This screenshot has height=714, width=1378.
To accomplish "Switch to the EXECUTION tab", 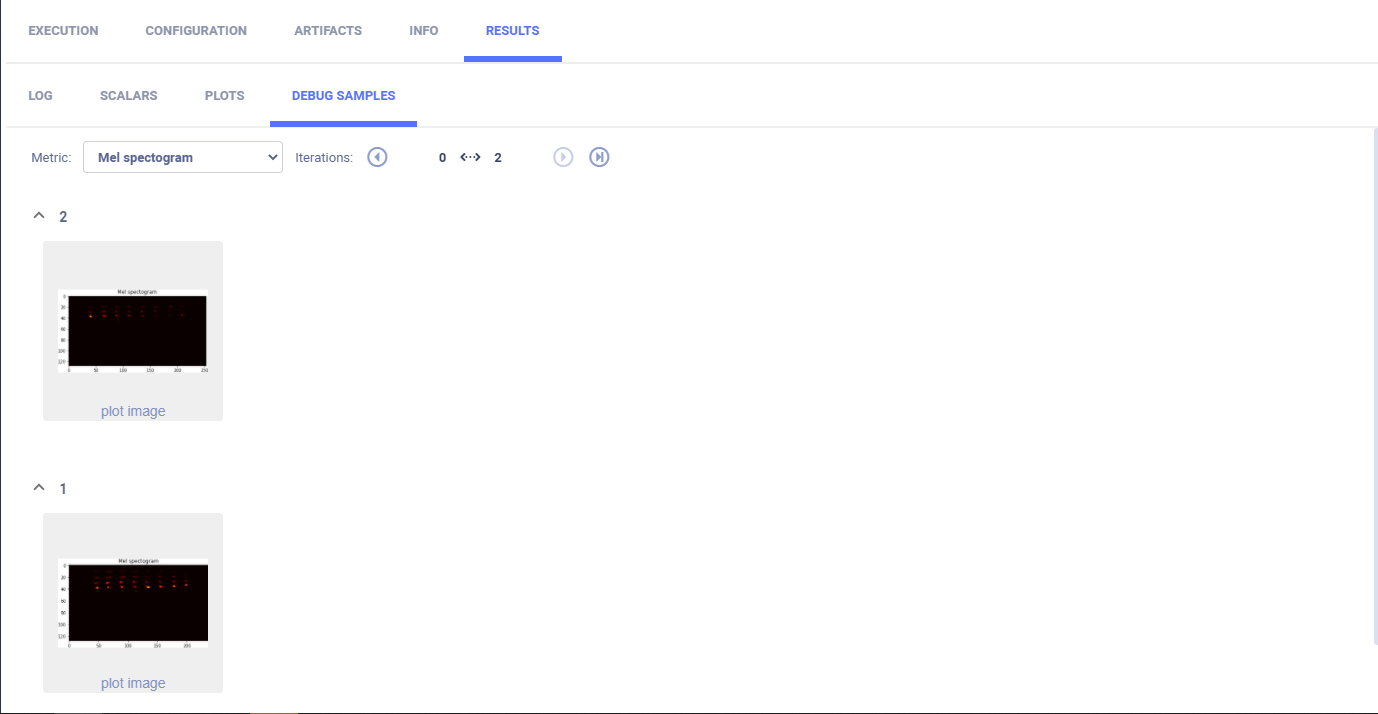I will click(63, 31).
